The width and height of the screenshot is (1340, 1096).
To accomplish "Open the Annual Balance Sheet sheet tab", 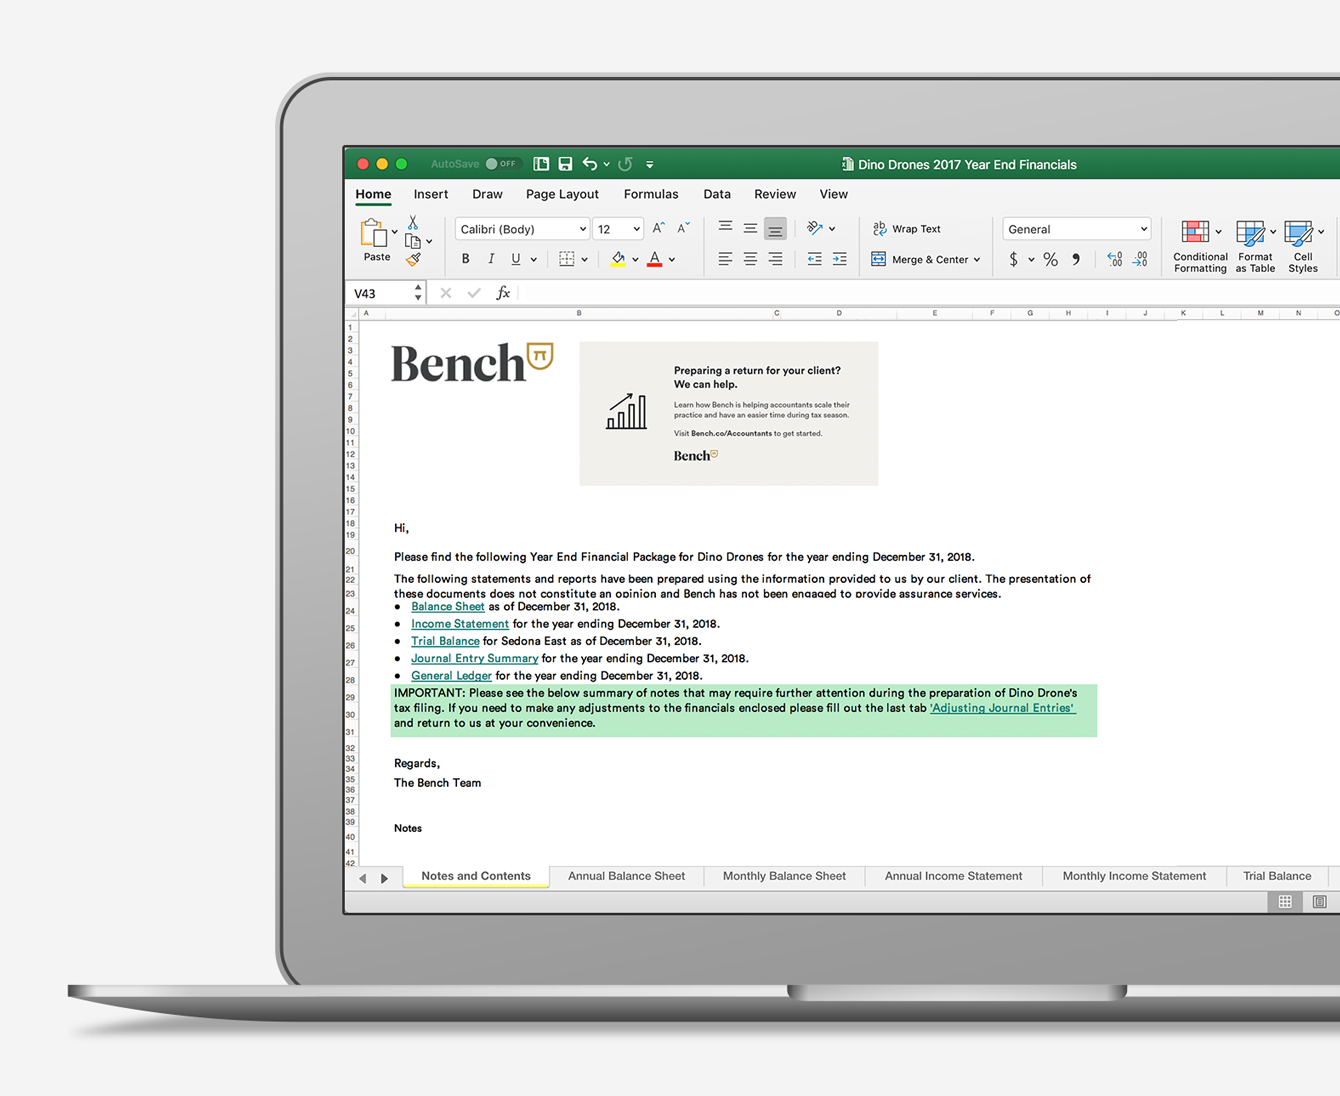I will coord(626,876).
